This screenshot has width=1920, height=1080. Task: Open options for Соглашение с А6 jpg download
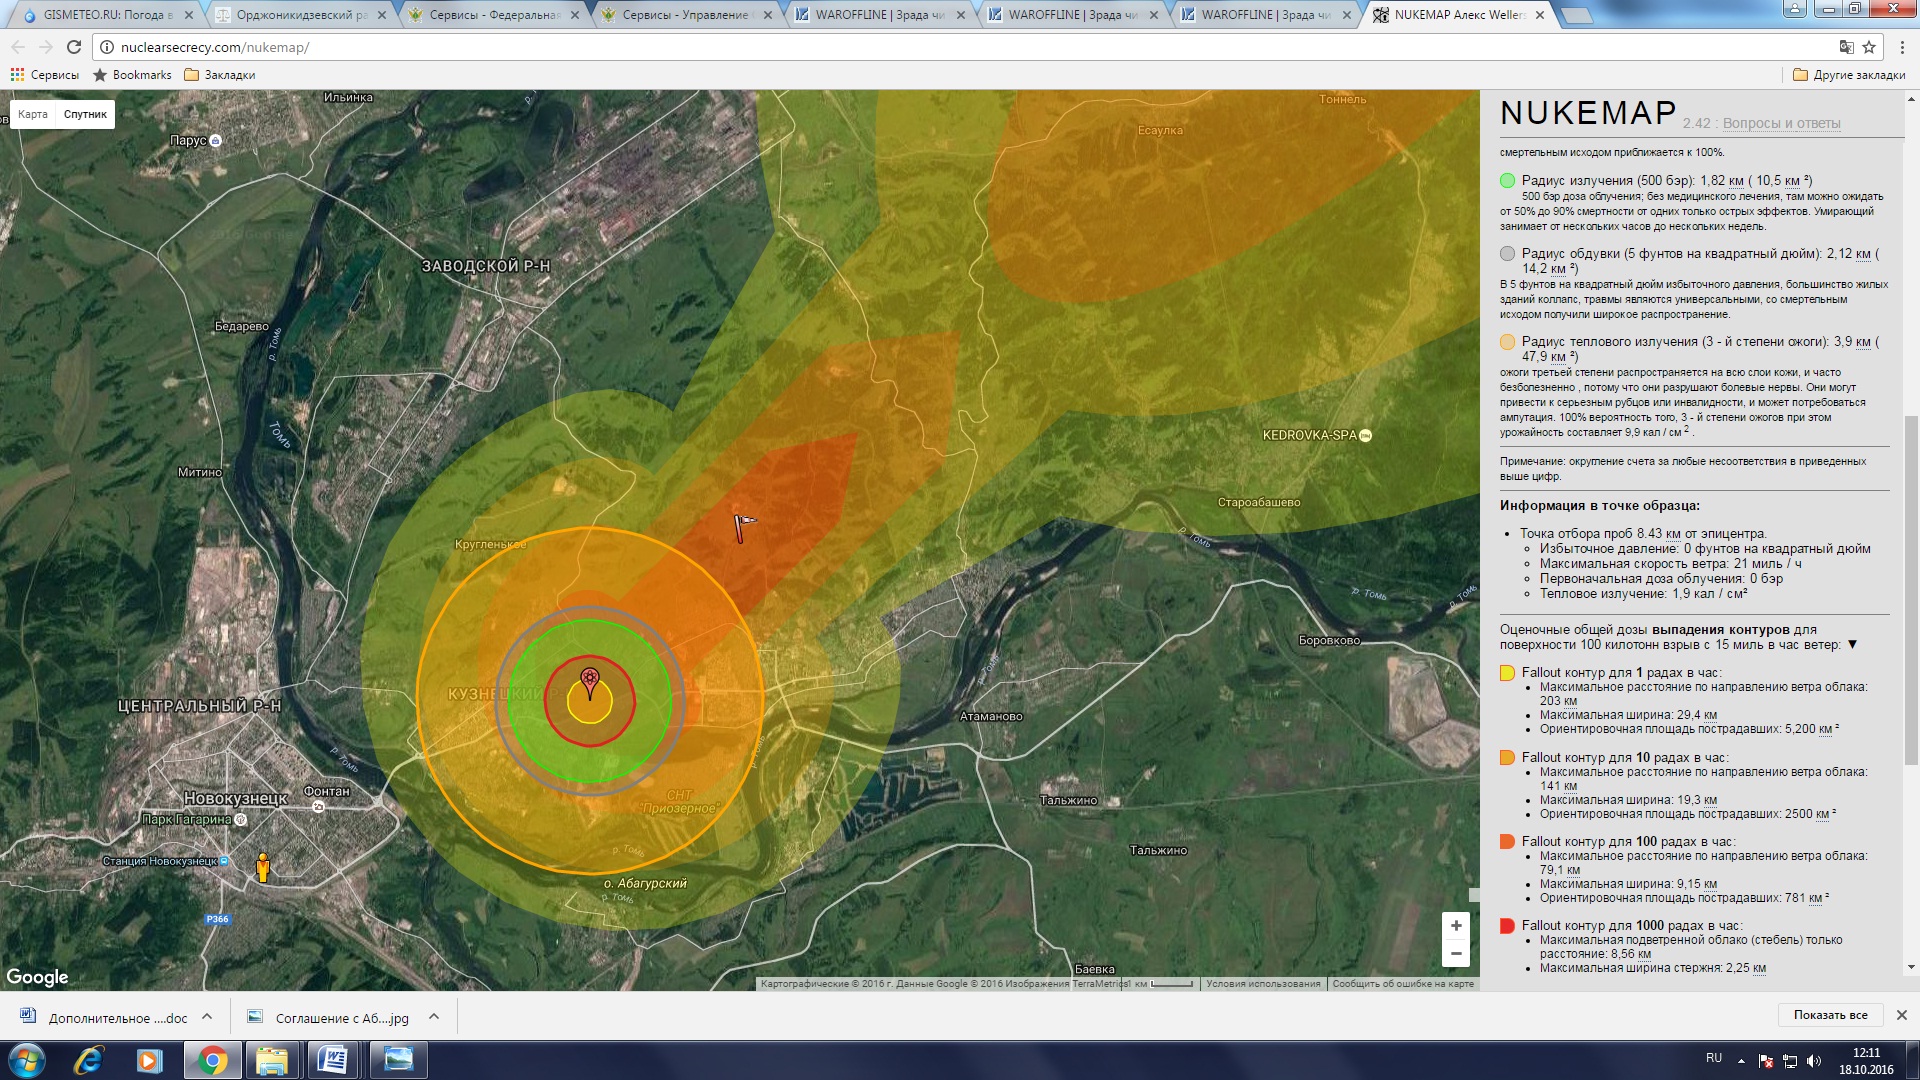point(434,1017)
